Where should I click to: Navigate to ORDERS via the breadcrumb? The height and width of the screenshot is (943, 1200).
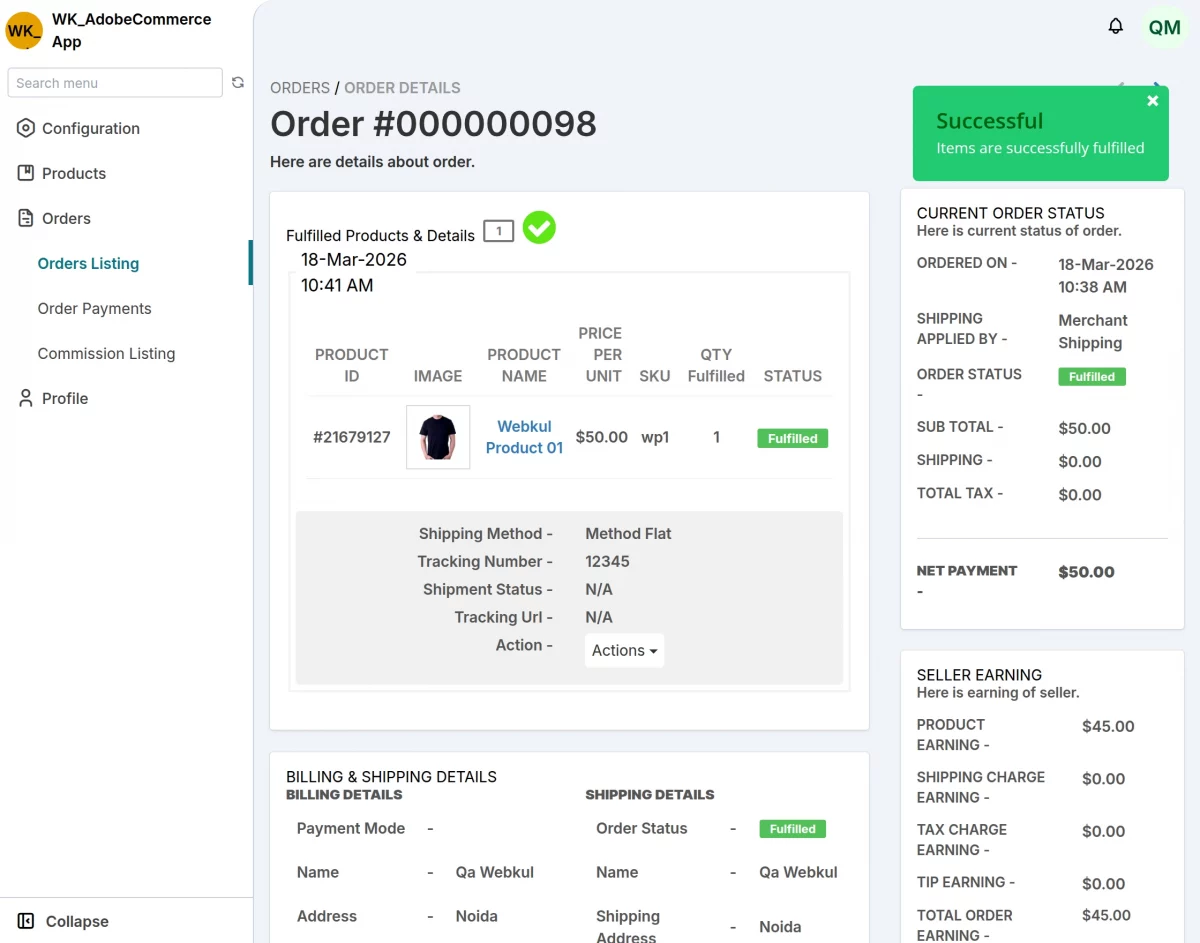pyautogui.click(x=299, y=88)
